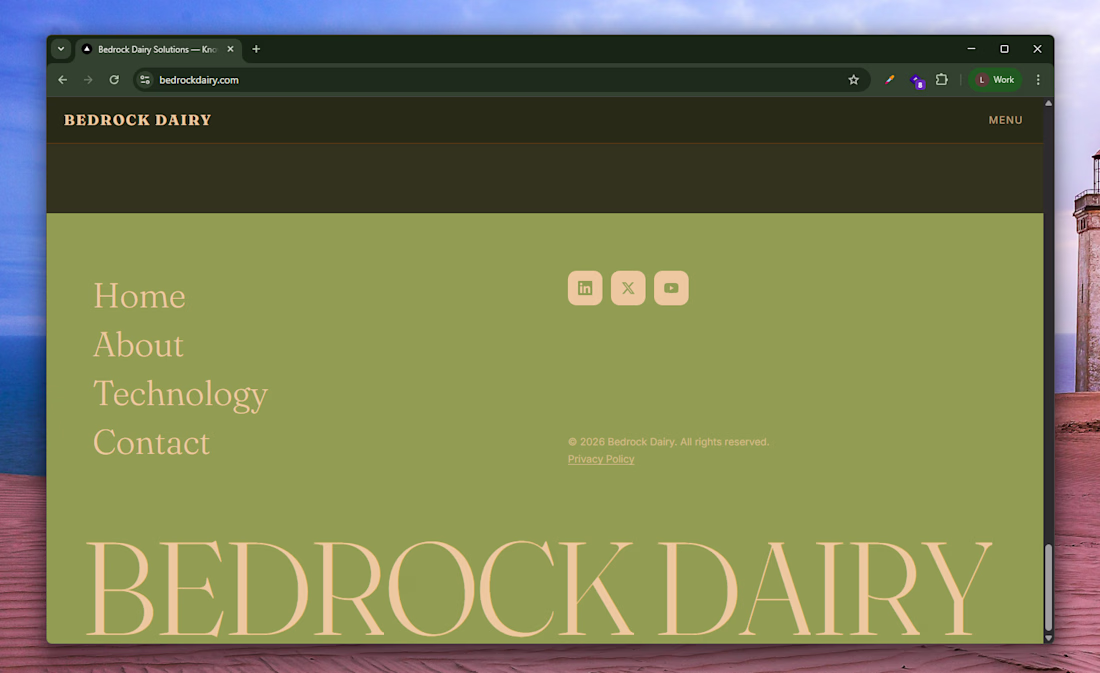Open a new browser tab
1100x673 pixels.
(256, 49)
